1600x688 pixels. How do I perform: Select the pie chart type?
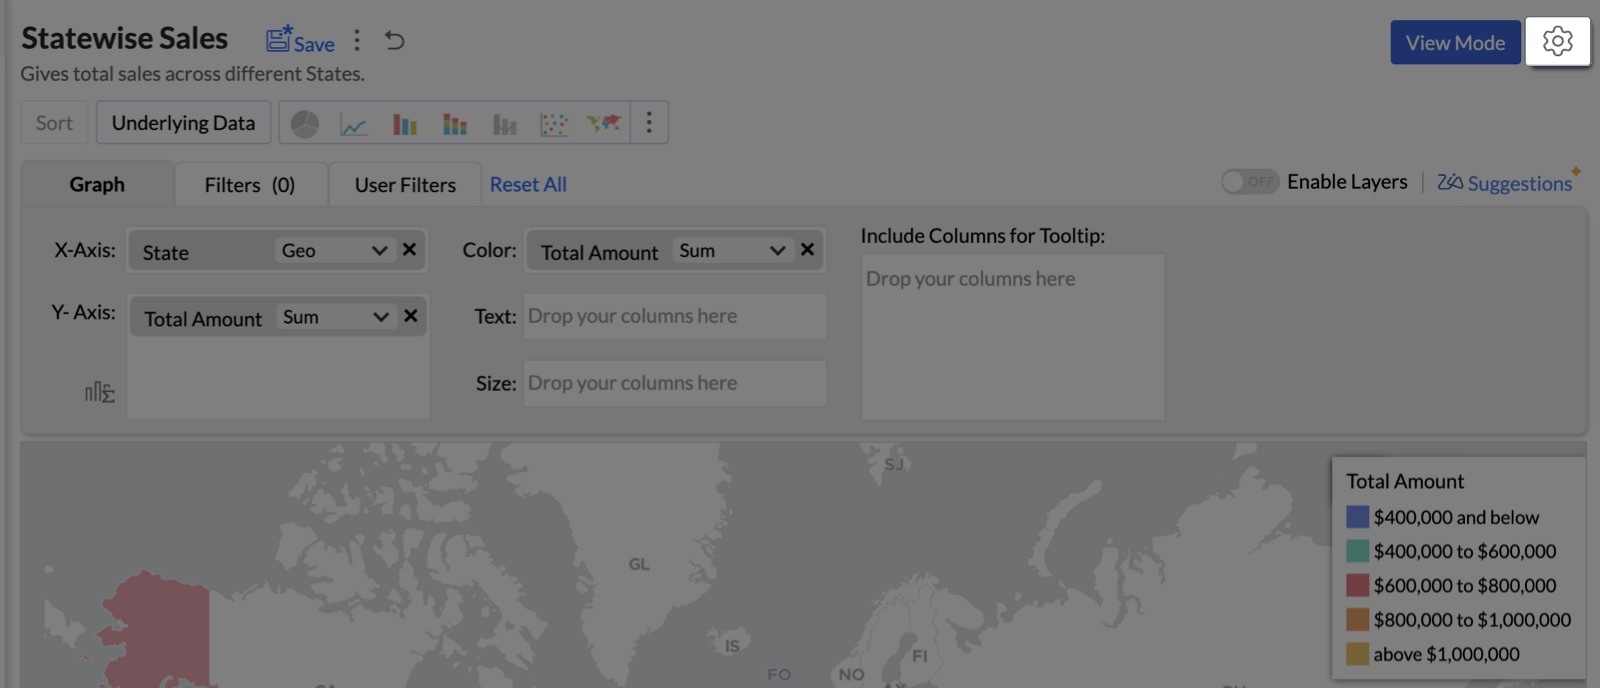point(304,124)
